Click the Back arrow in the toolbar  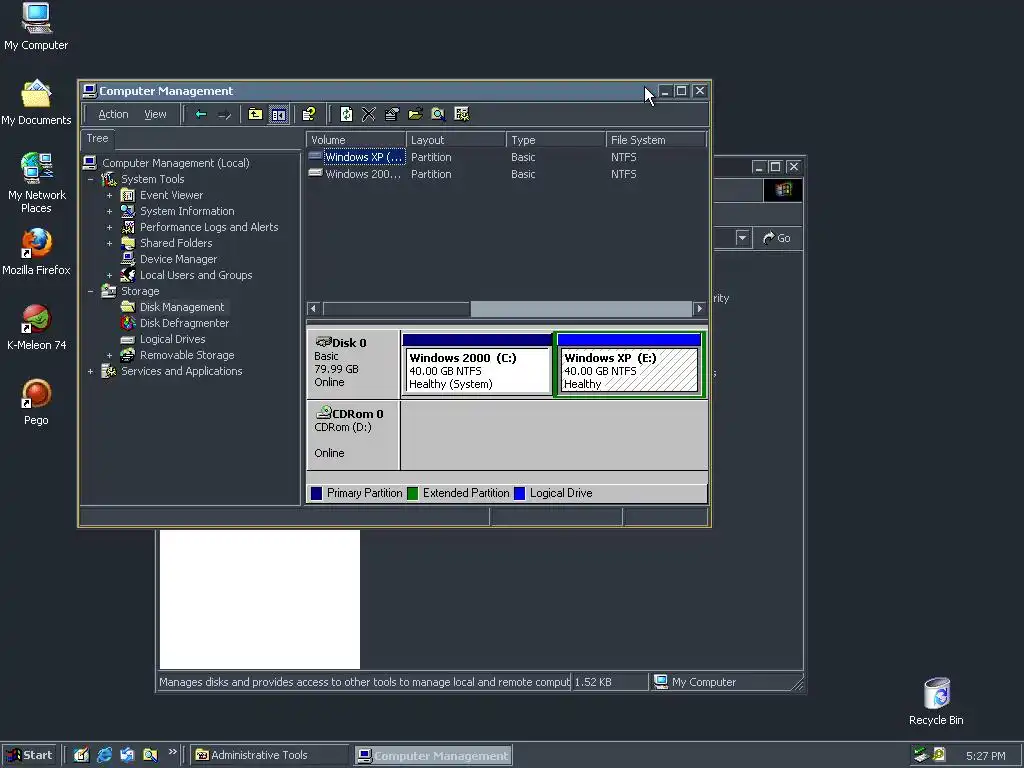tap(201, 114)
